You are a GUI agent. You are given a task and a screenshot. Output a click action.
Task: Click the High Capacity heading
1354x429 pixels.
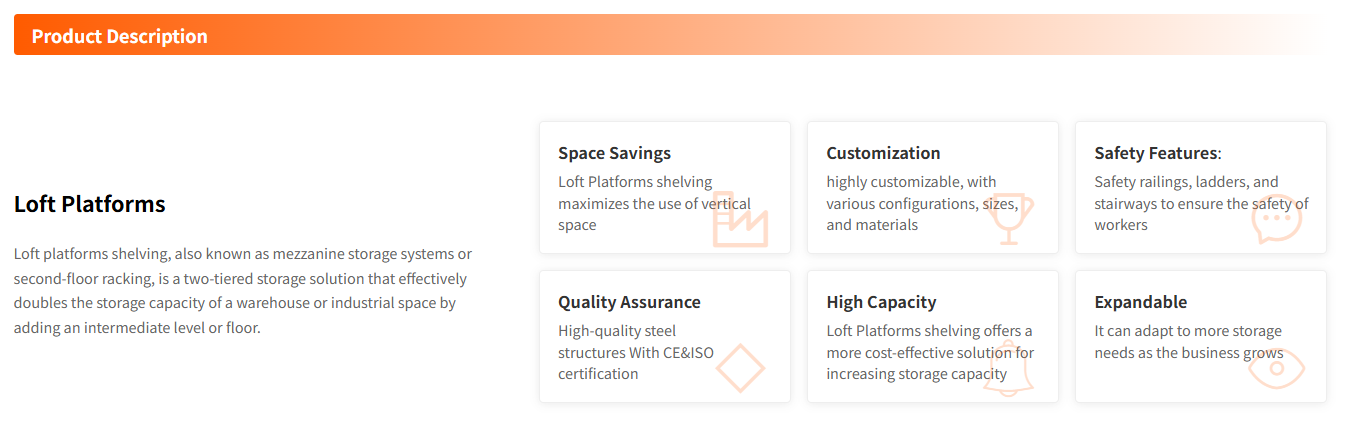(x=881, y=302)
